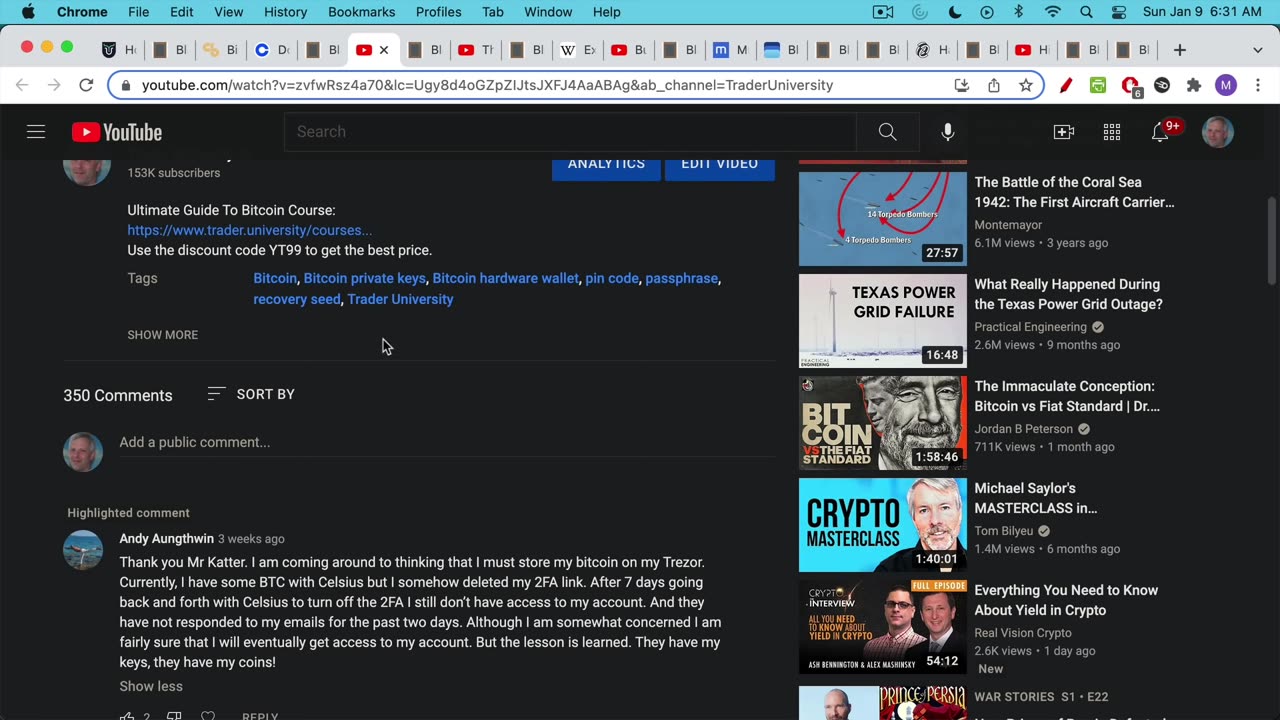The image size is (1280, 720).
Task: Click the Trader University tag link
Action: pyautogui.click(x=400, y=299)
